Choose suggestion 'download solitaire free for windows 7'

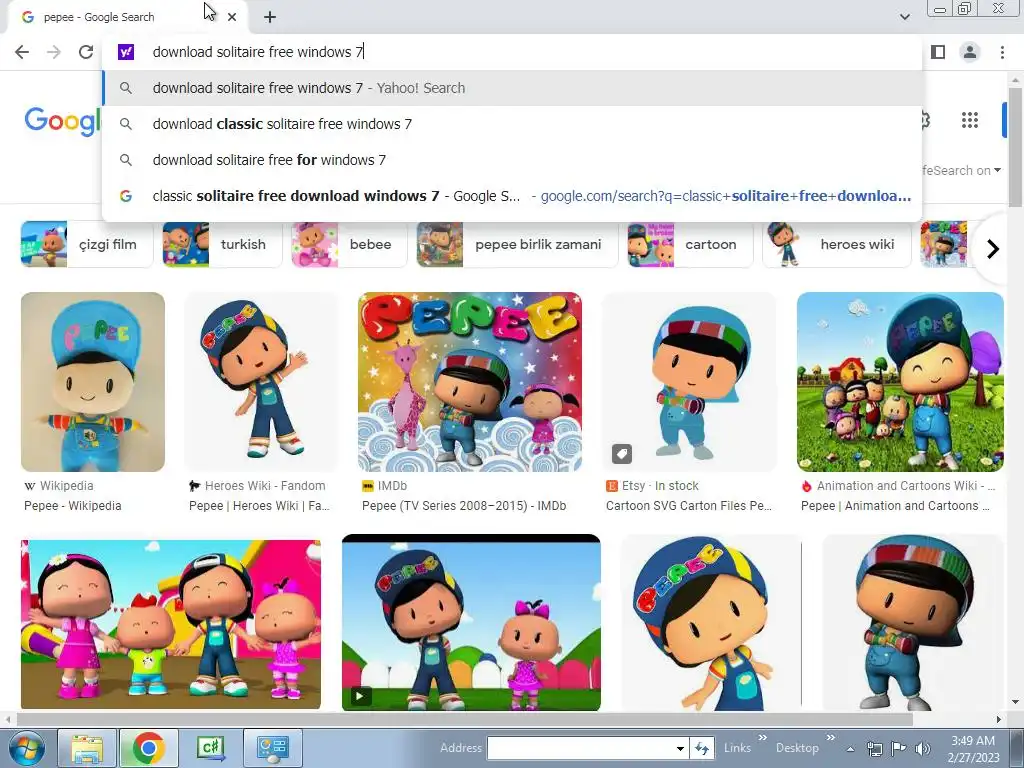point(512,160)
